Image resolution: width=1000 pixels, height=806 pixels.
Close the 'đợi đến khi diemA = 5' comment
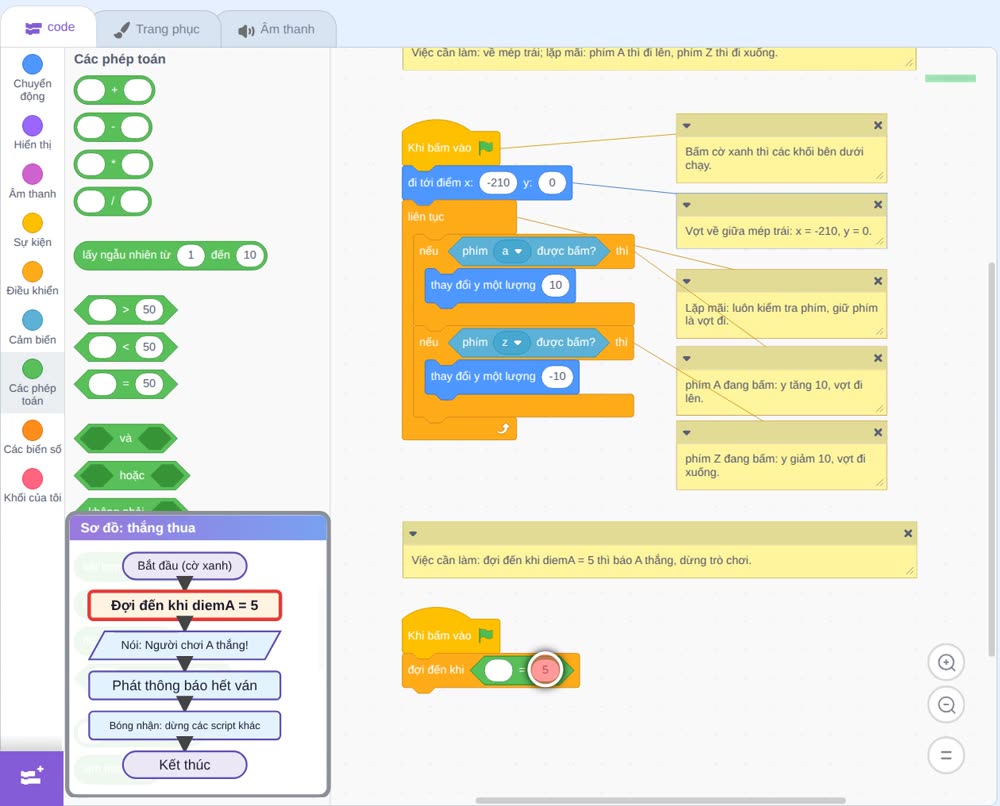pos(908,534)
